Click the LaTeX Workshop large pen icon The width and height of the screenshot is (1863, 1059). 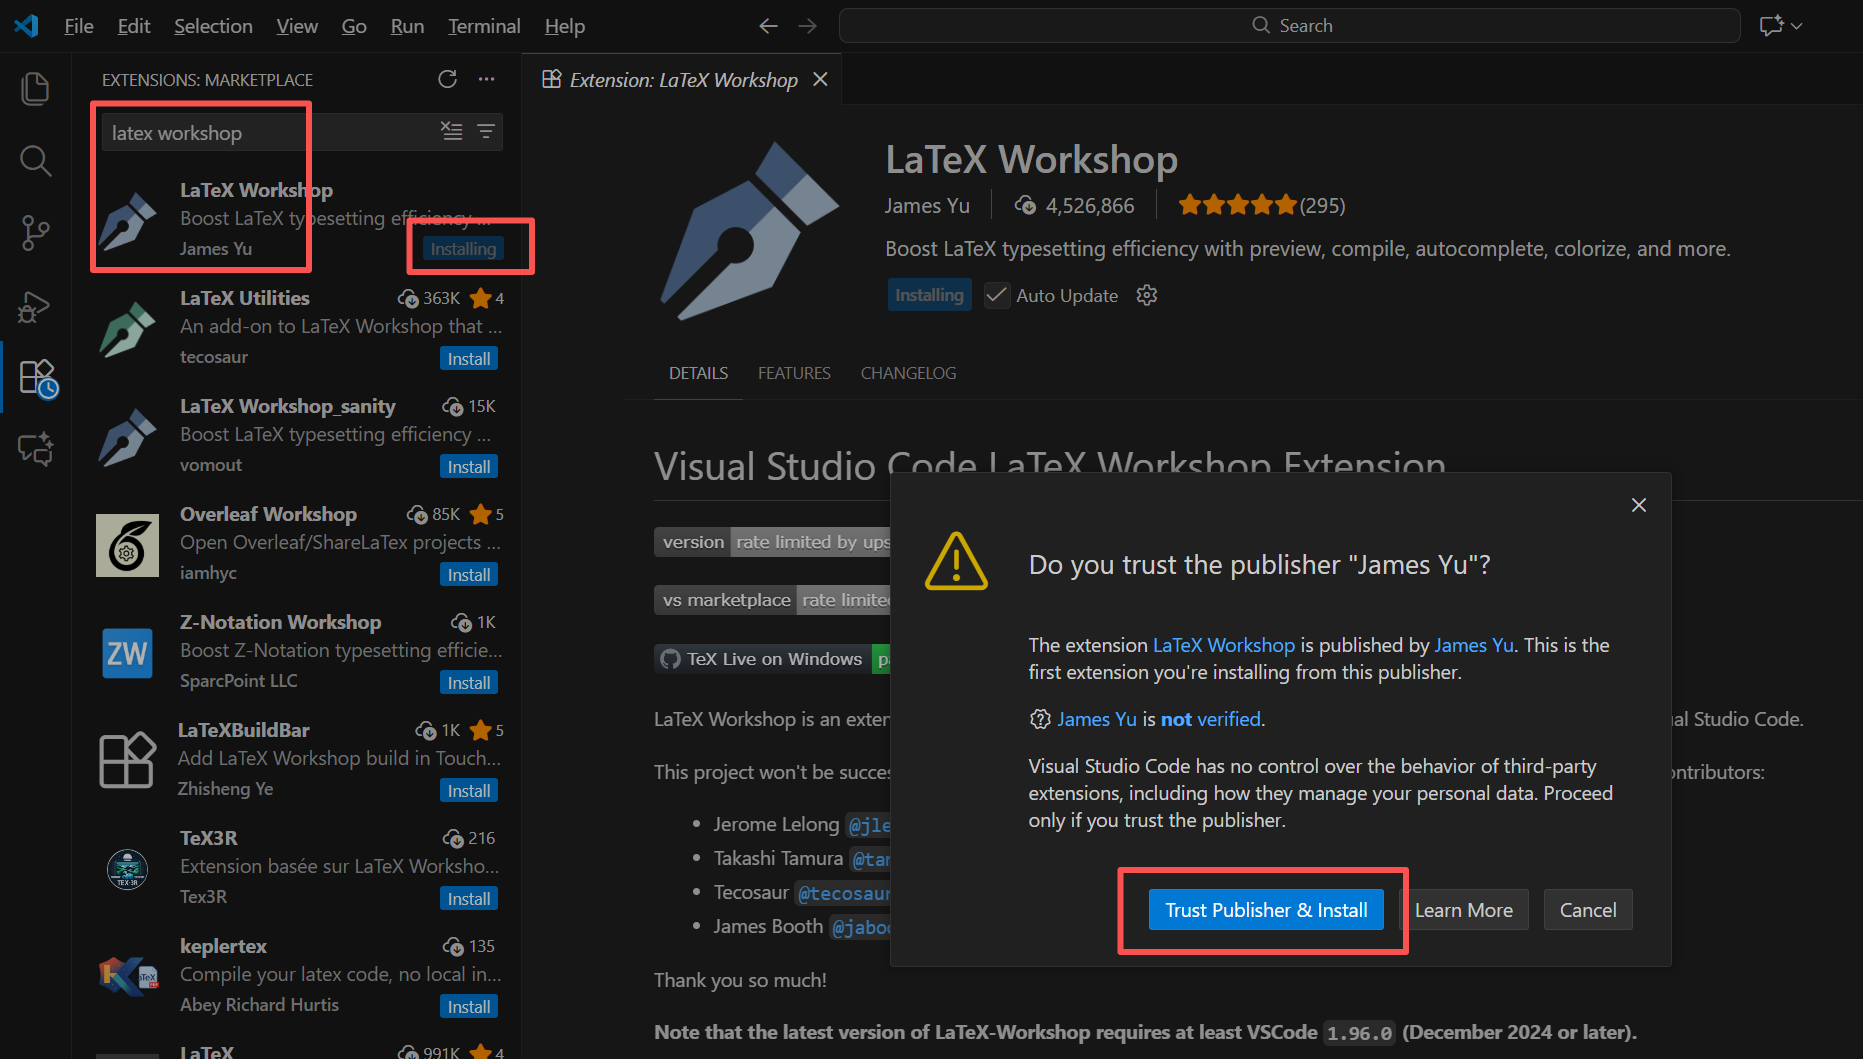click(x=750, y=231)
